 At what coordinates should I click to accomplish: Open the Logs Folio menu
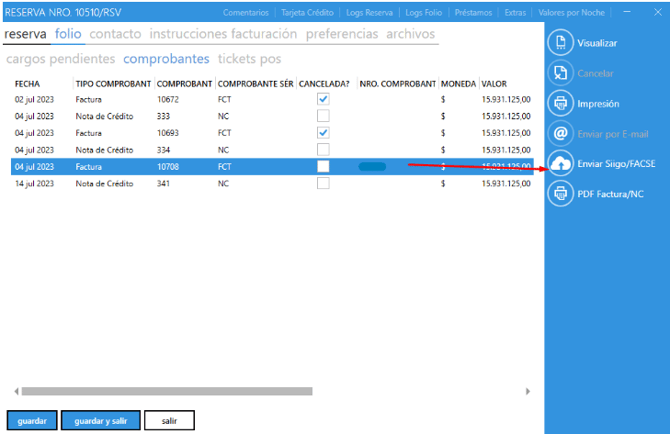424,13
